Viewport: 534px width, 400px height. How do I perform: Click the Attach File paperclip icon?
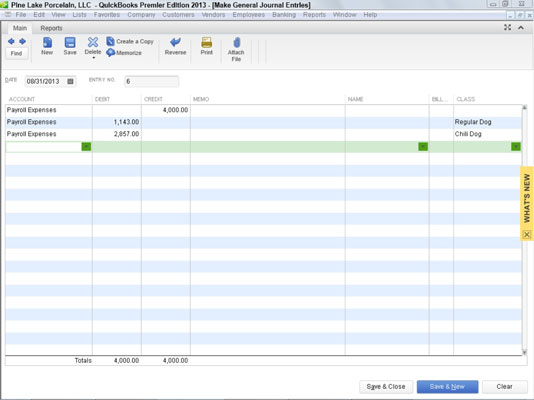tap(237, 42)
